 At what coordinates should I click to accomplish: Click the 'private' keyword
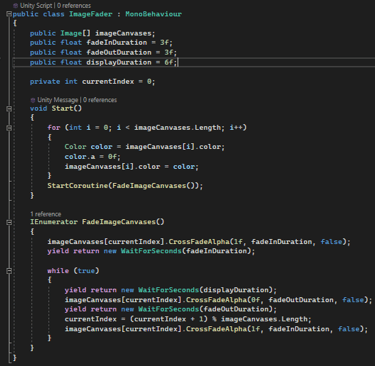pyautogui.click(x=45, y=82)
